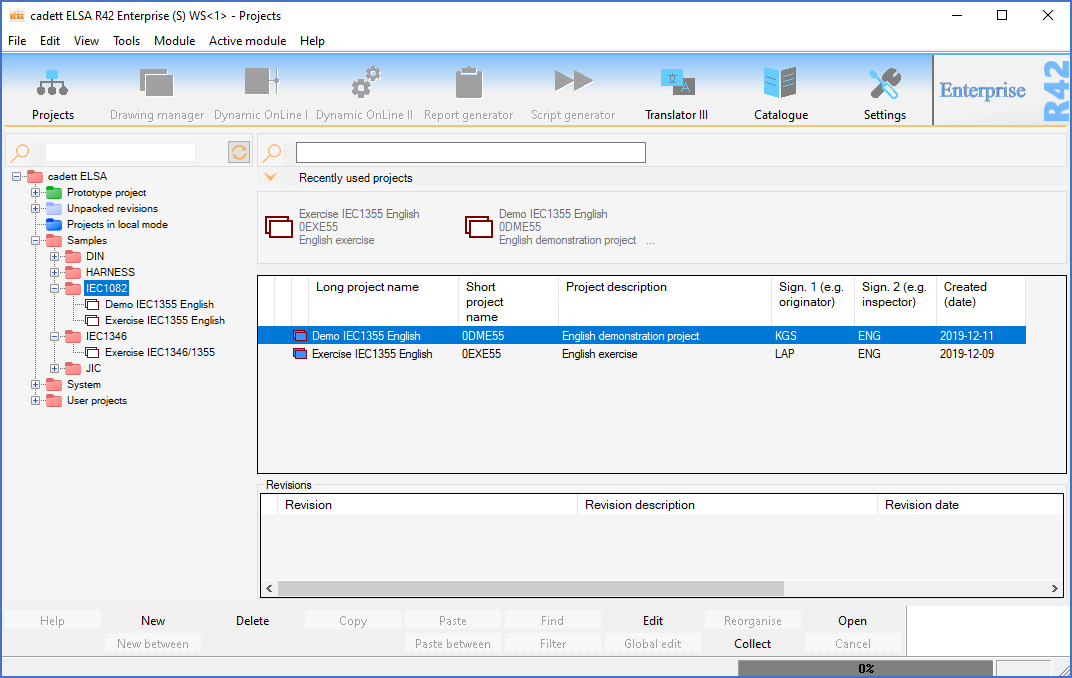Click the Copy button
The height and width of the screenshot is (678, 1072).
coord(353,621)
